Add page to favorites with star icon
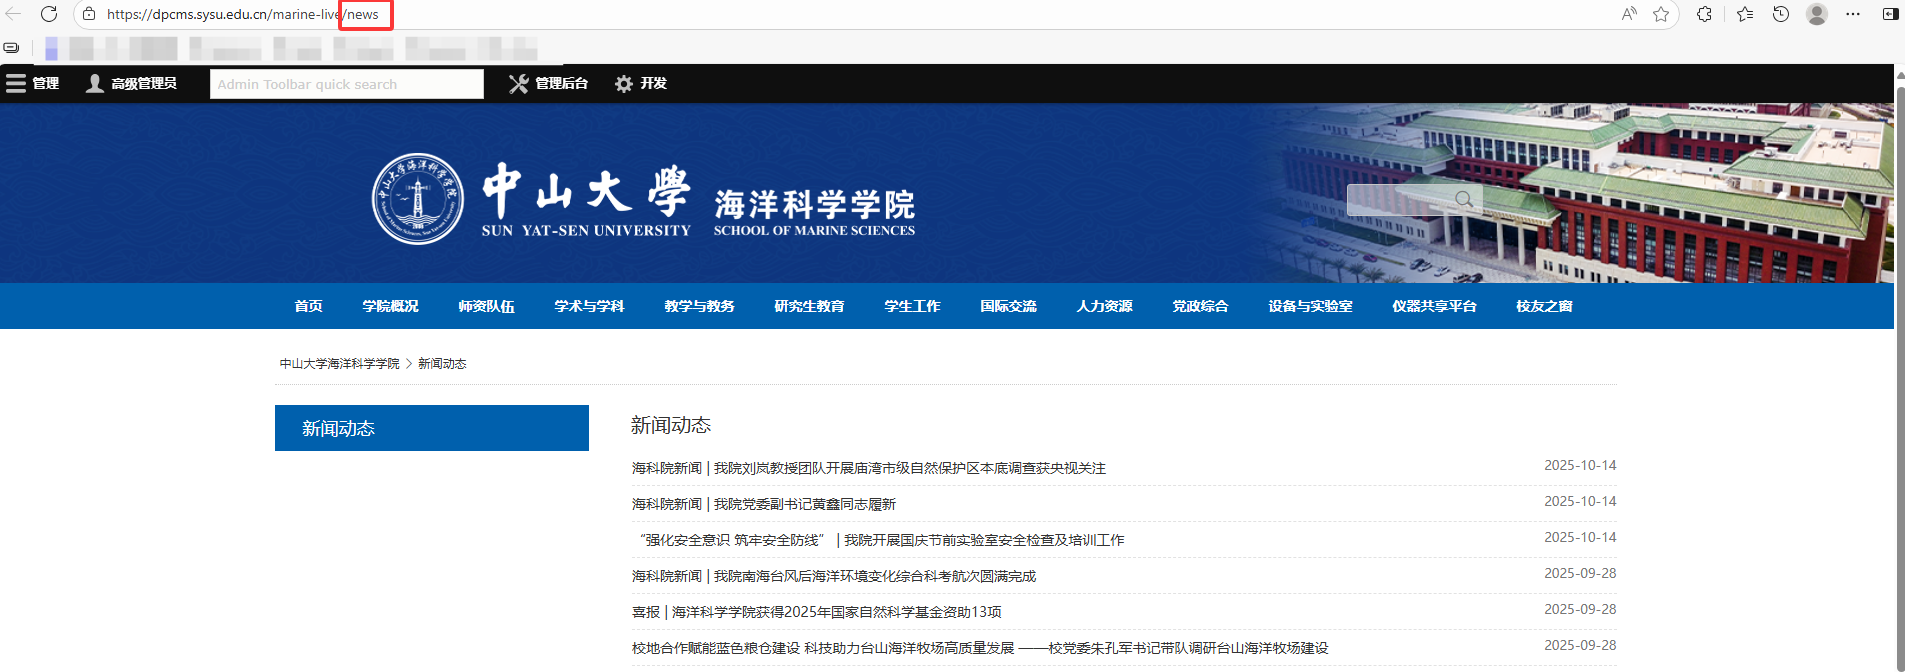This screenshot has height=672, width=1905. point(1661,14)
